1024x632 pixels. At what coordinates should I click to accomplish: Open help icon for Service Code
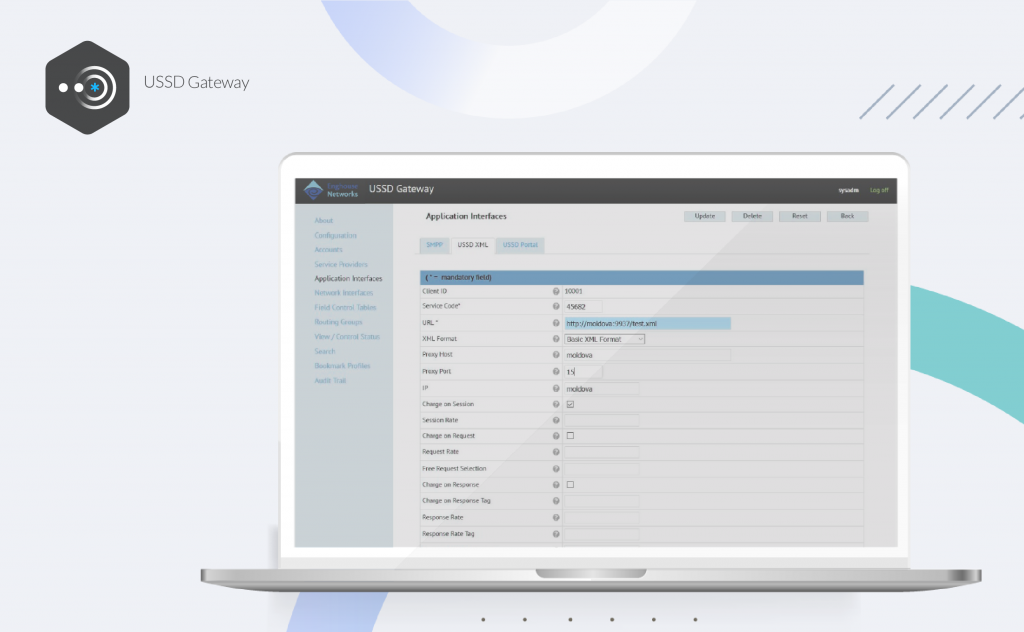pos(556,306)
